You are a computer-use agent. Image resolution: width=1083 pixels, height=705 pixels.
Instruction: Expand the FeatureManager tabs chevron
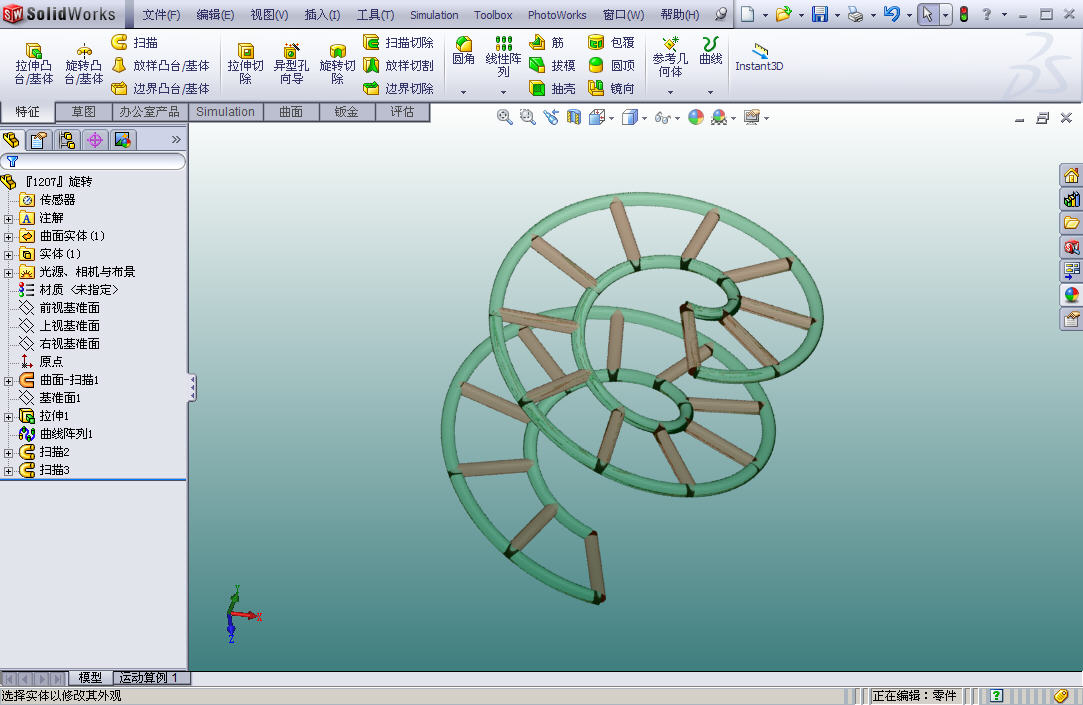pos(176,140)
